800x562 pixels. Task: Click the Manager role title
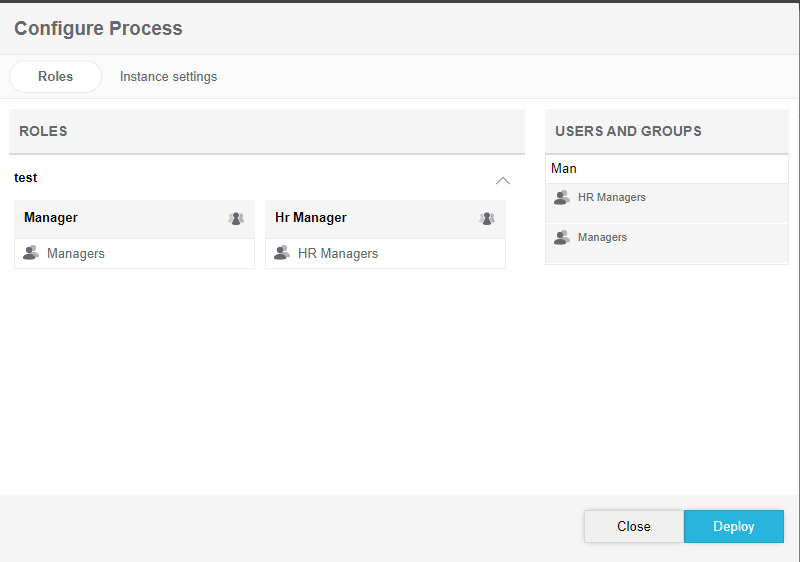pyautogui.click(x=51, y=218)
